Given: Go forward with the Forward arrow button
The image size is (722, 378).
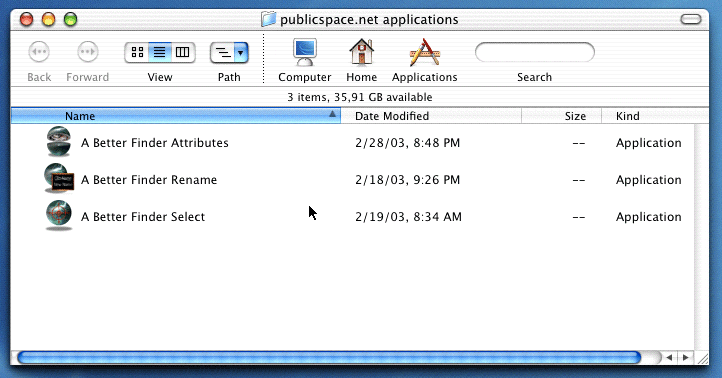Looking at the screenshot, I should click(87, 52).
